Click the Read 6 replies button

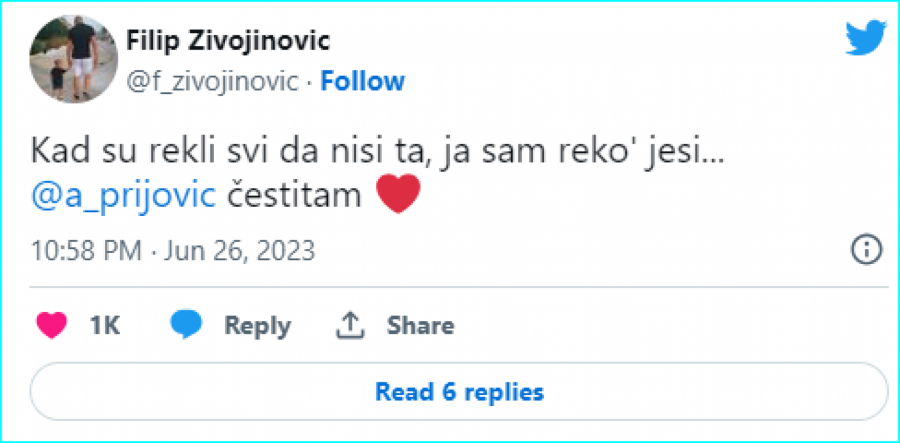(x=459, y=390)
